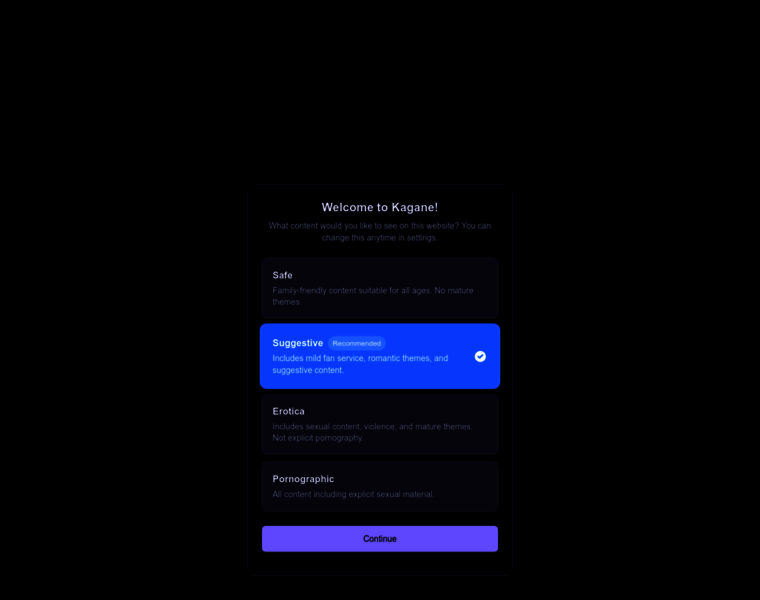
Task: Select the Safe content option
Action: [380, 288]
